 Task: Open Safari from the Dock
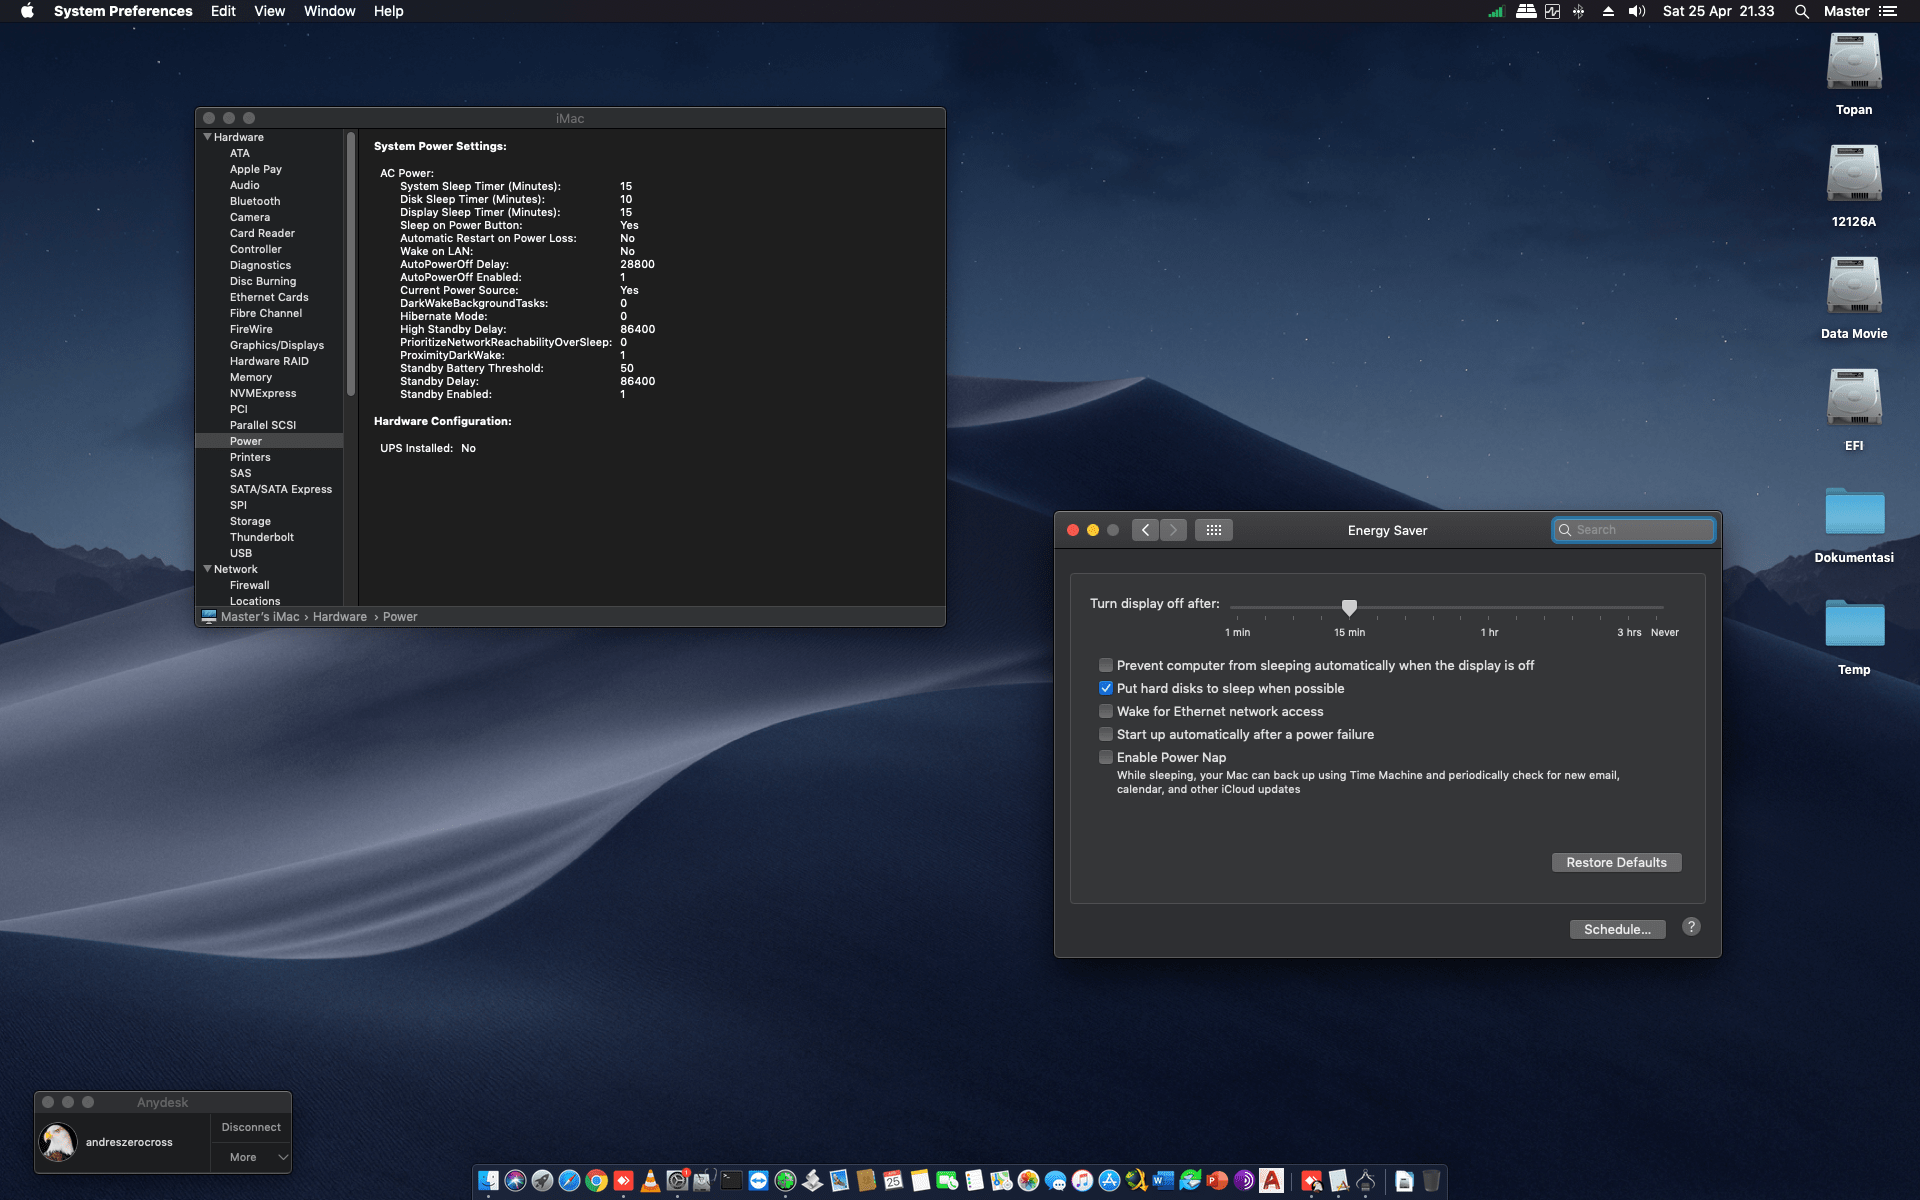click(569, 1181)
